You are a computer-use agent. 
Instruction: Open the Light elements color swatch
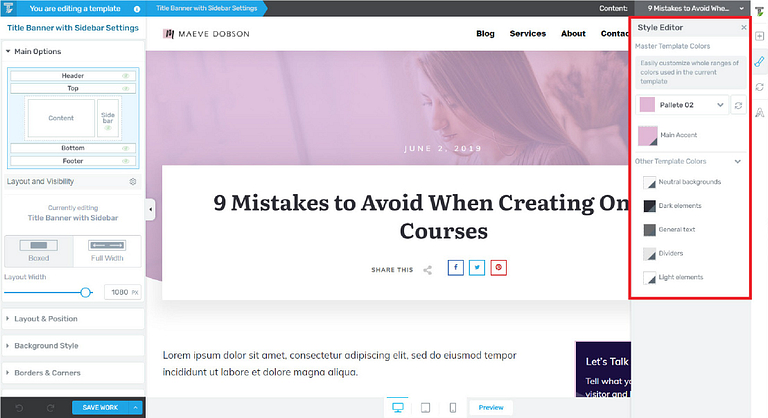click(x=649, y=278)
